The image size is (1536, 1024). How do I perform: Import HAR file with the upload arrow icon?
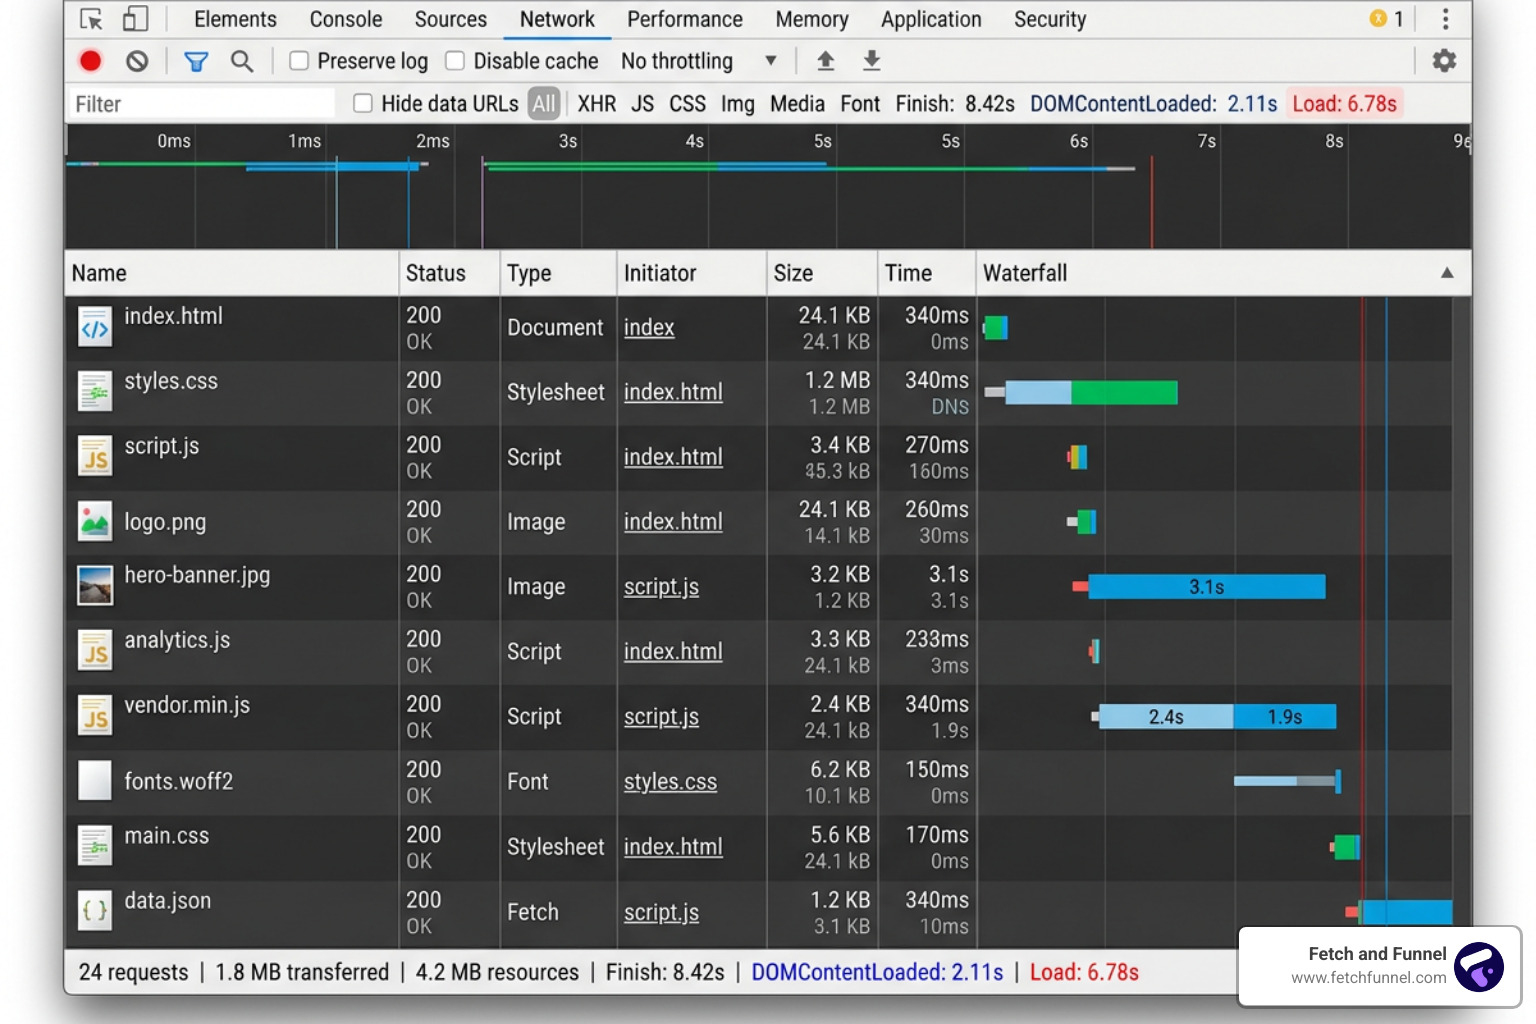point(825,61)
